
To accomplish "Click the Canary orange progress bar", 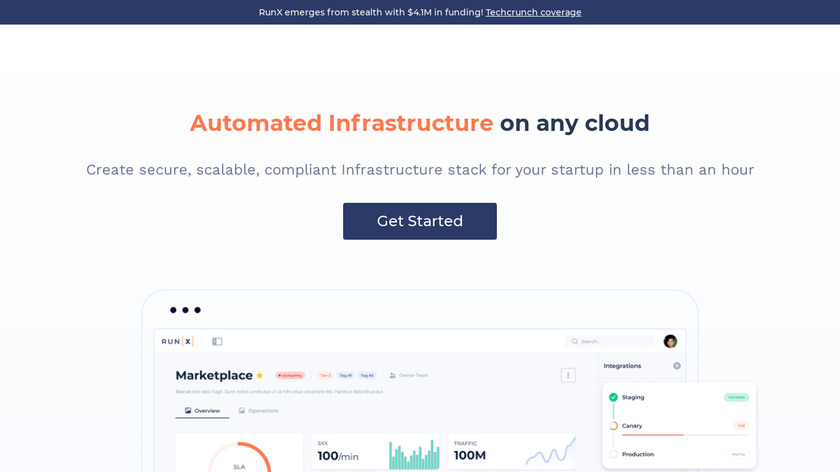I will pos(652,435).
